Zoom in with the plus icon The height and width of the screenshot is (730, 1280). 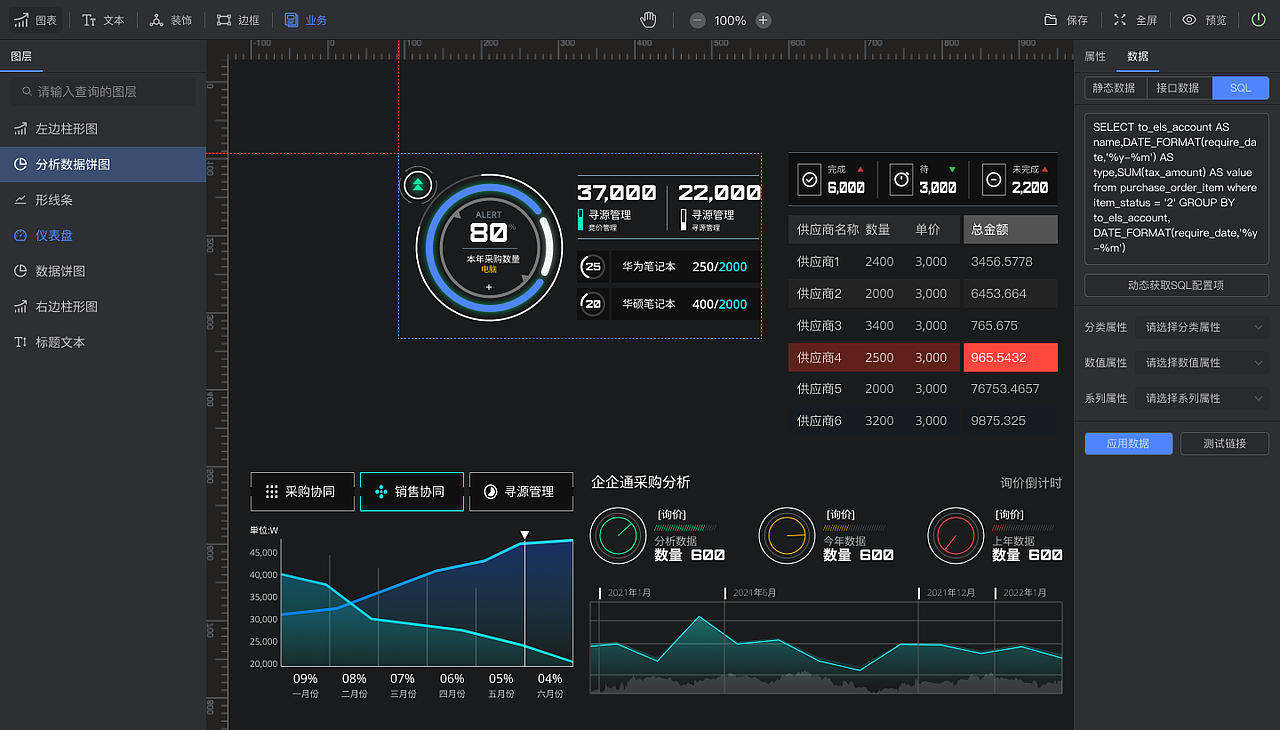763,20
